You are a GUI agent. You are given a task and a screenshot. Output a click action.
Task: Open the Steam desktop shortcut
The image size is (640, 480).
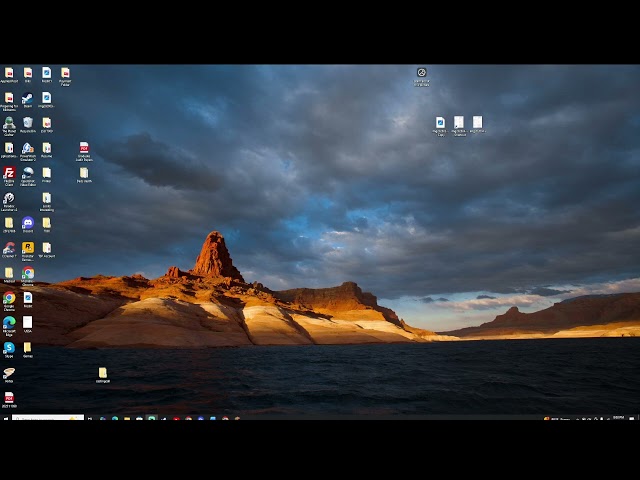tap(27, 100)
